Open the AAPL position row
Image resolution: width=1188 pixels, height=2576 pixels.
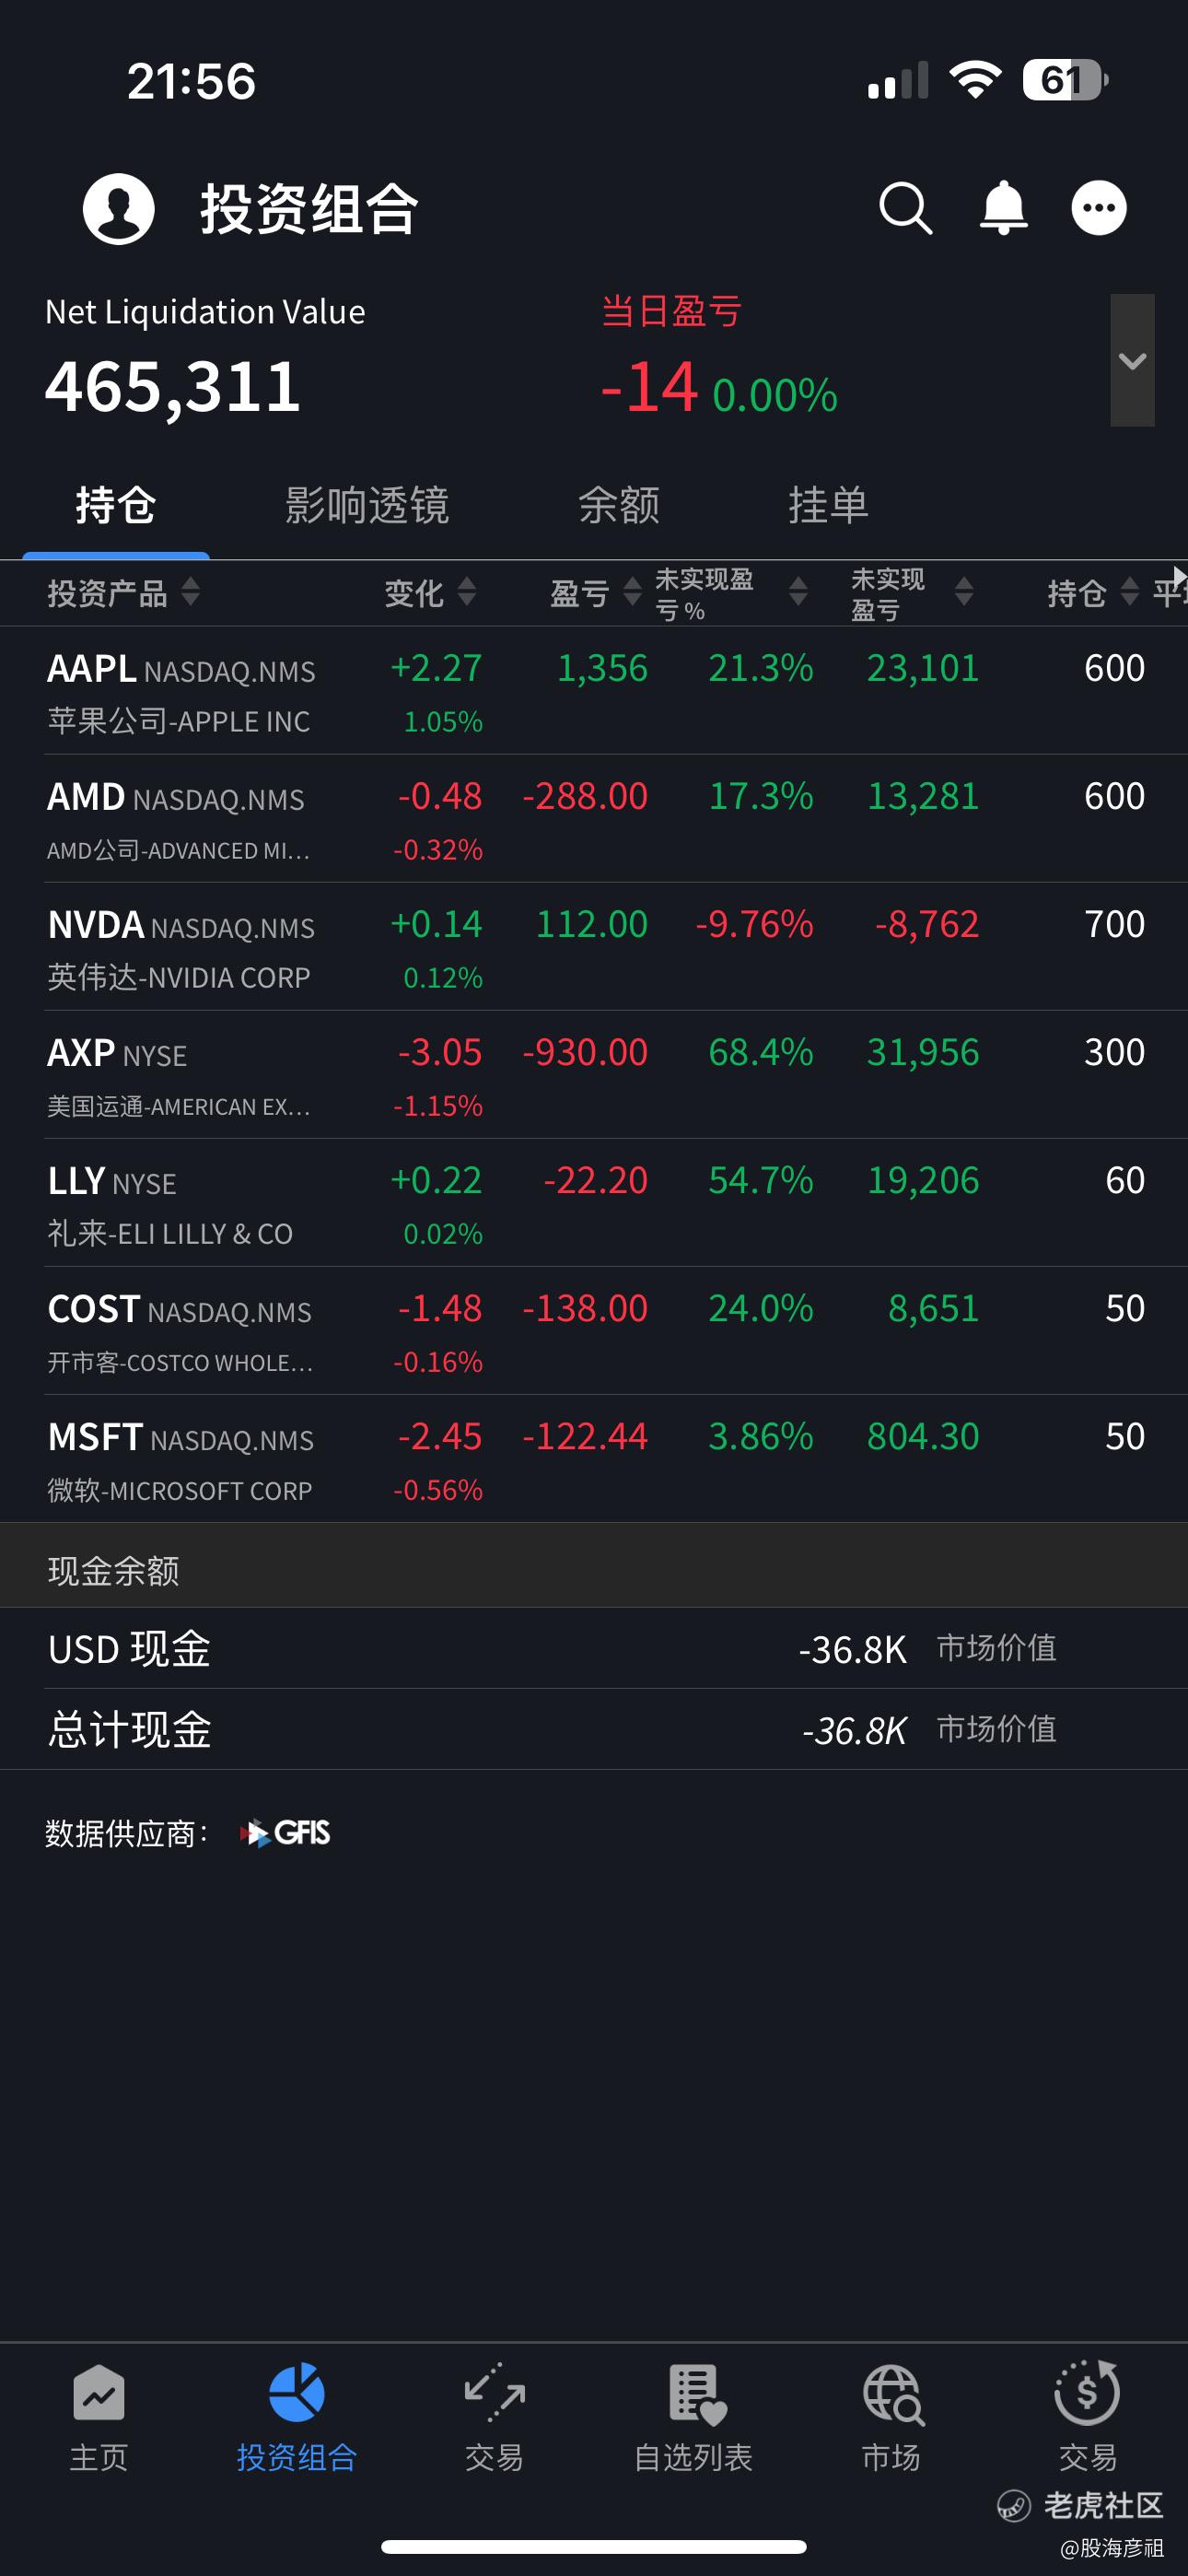pyautogui.click(x=594, y=691)
